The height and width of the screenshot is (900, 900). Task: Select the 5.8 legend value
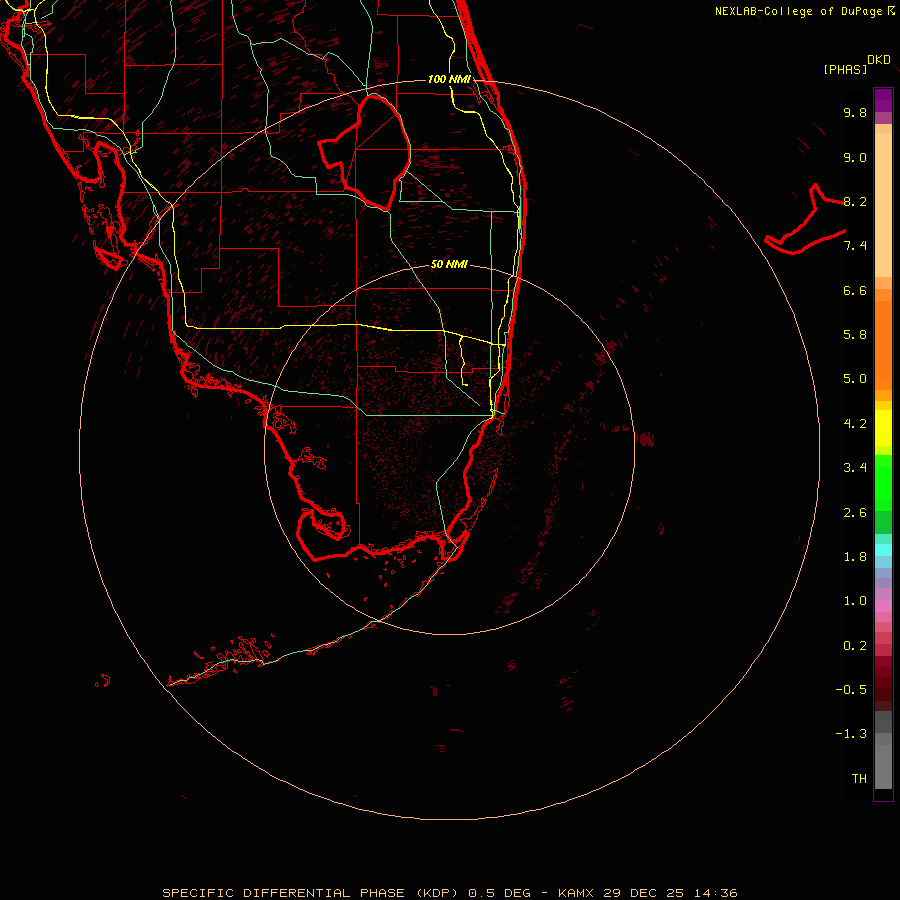click(855, 335)
